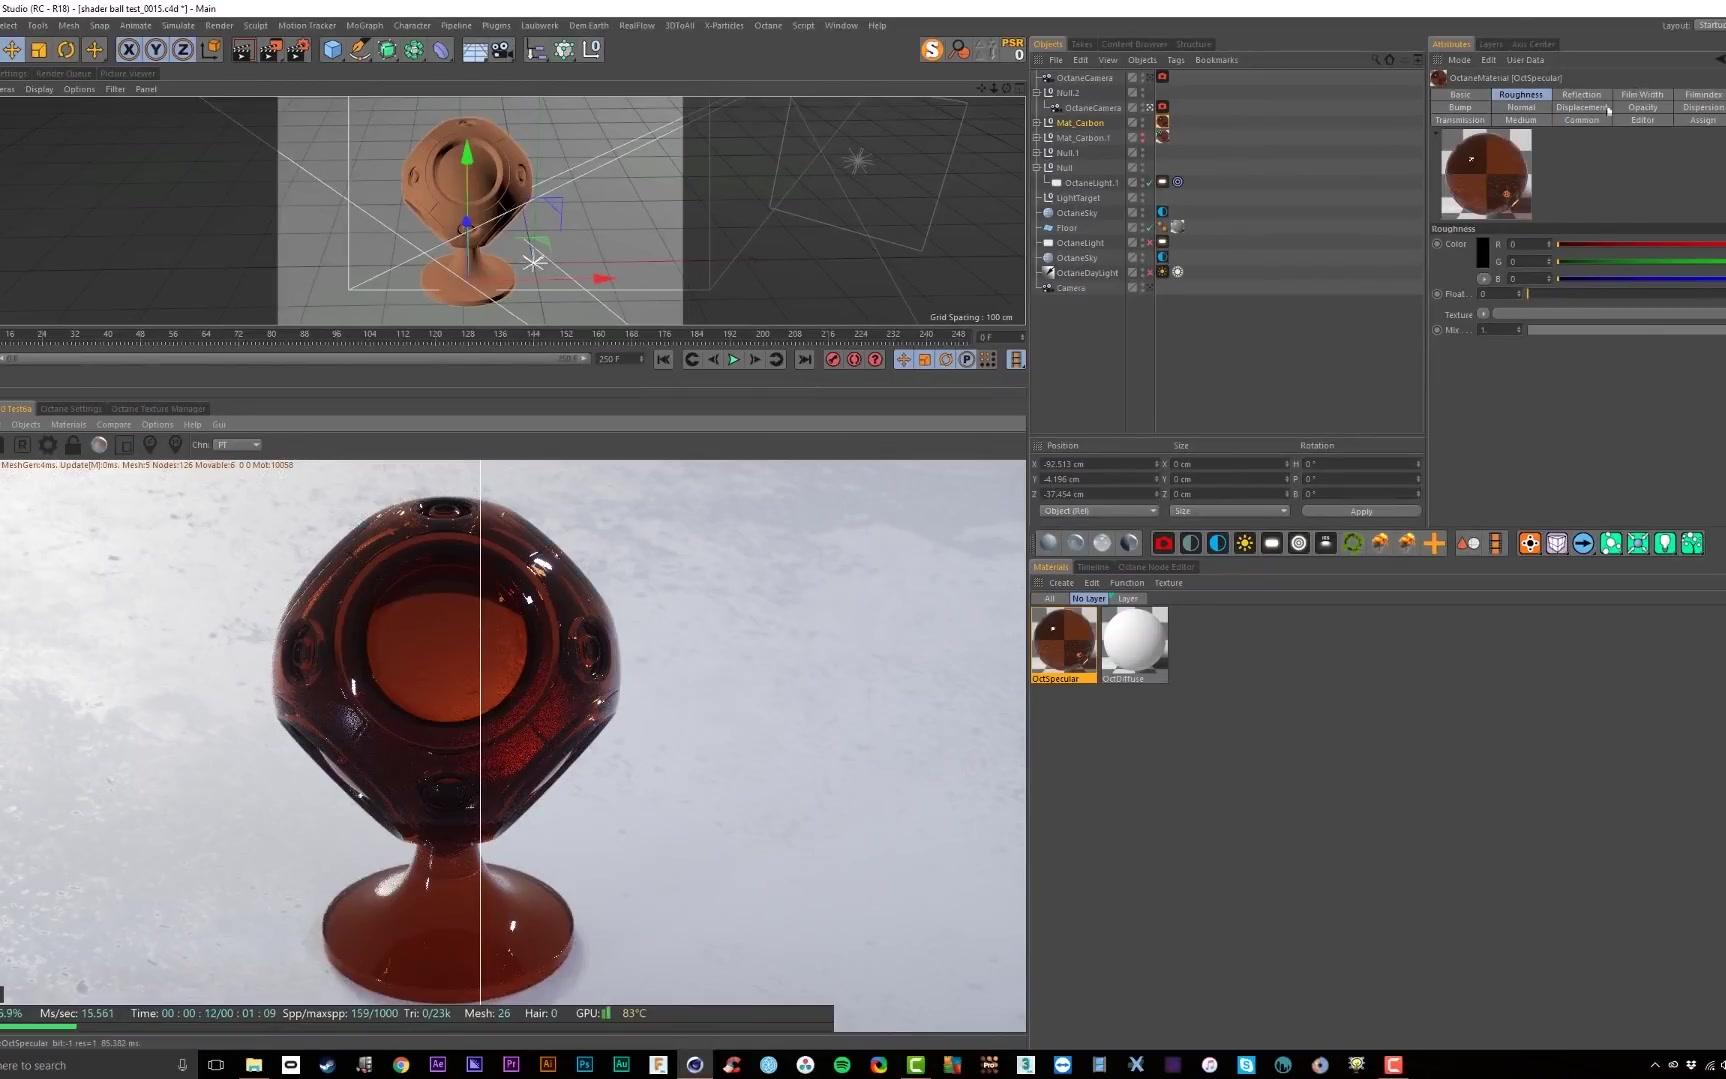The width and height of the screenshot is (1726, 1079).
Task: Add an Octane Daylight using the sun icon
Action: point(1244,543)
